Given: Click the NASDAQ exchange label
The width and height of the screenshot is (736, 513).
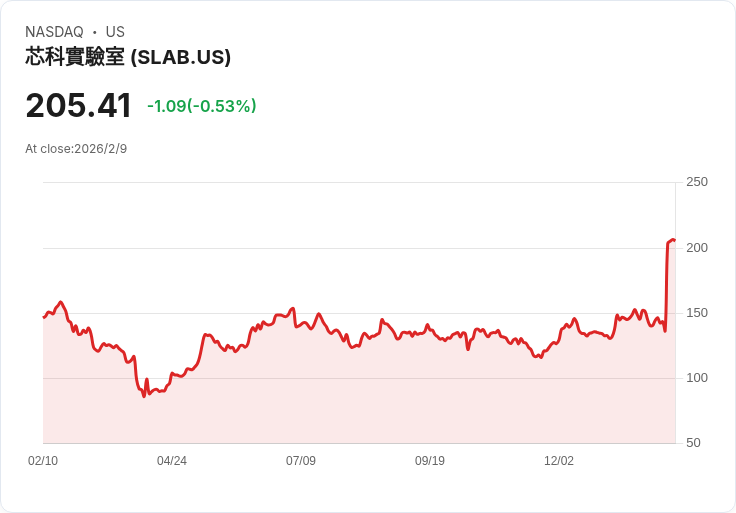Looking at the screenshot, I should 54,32.
